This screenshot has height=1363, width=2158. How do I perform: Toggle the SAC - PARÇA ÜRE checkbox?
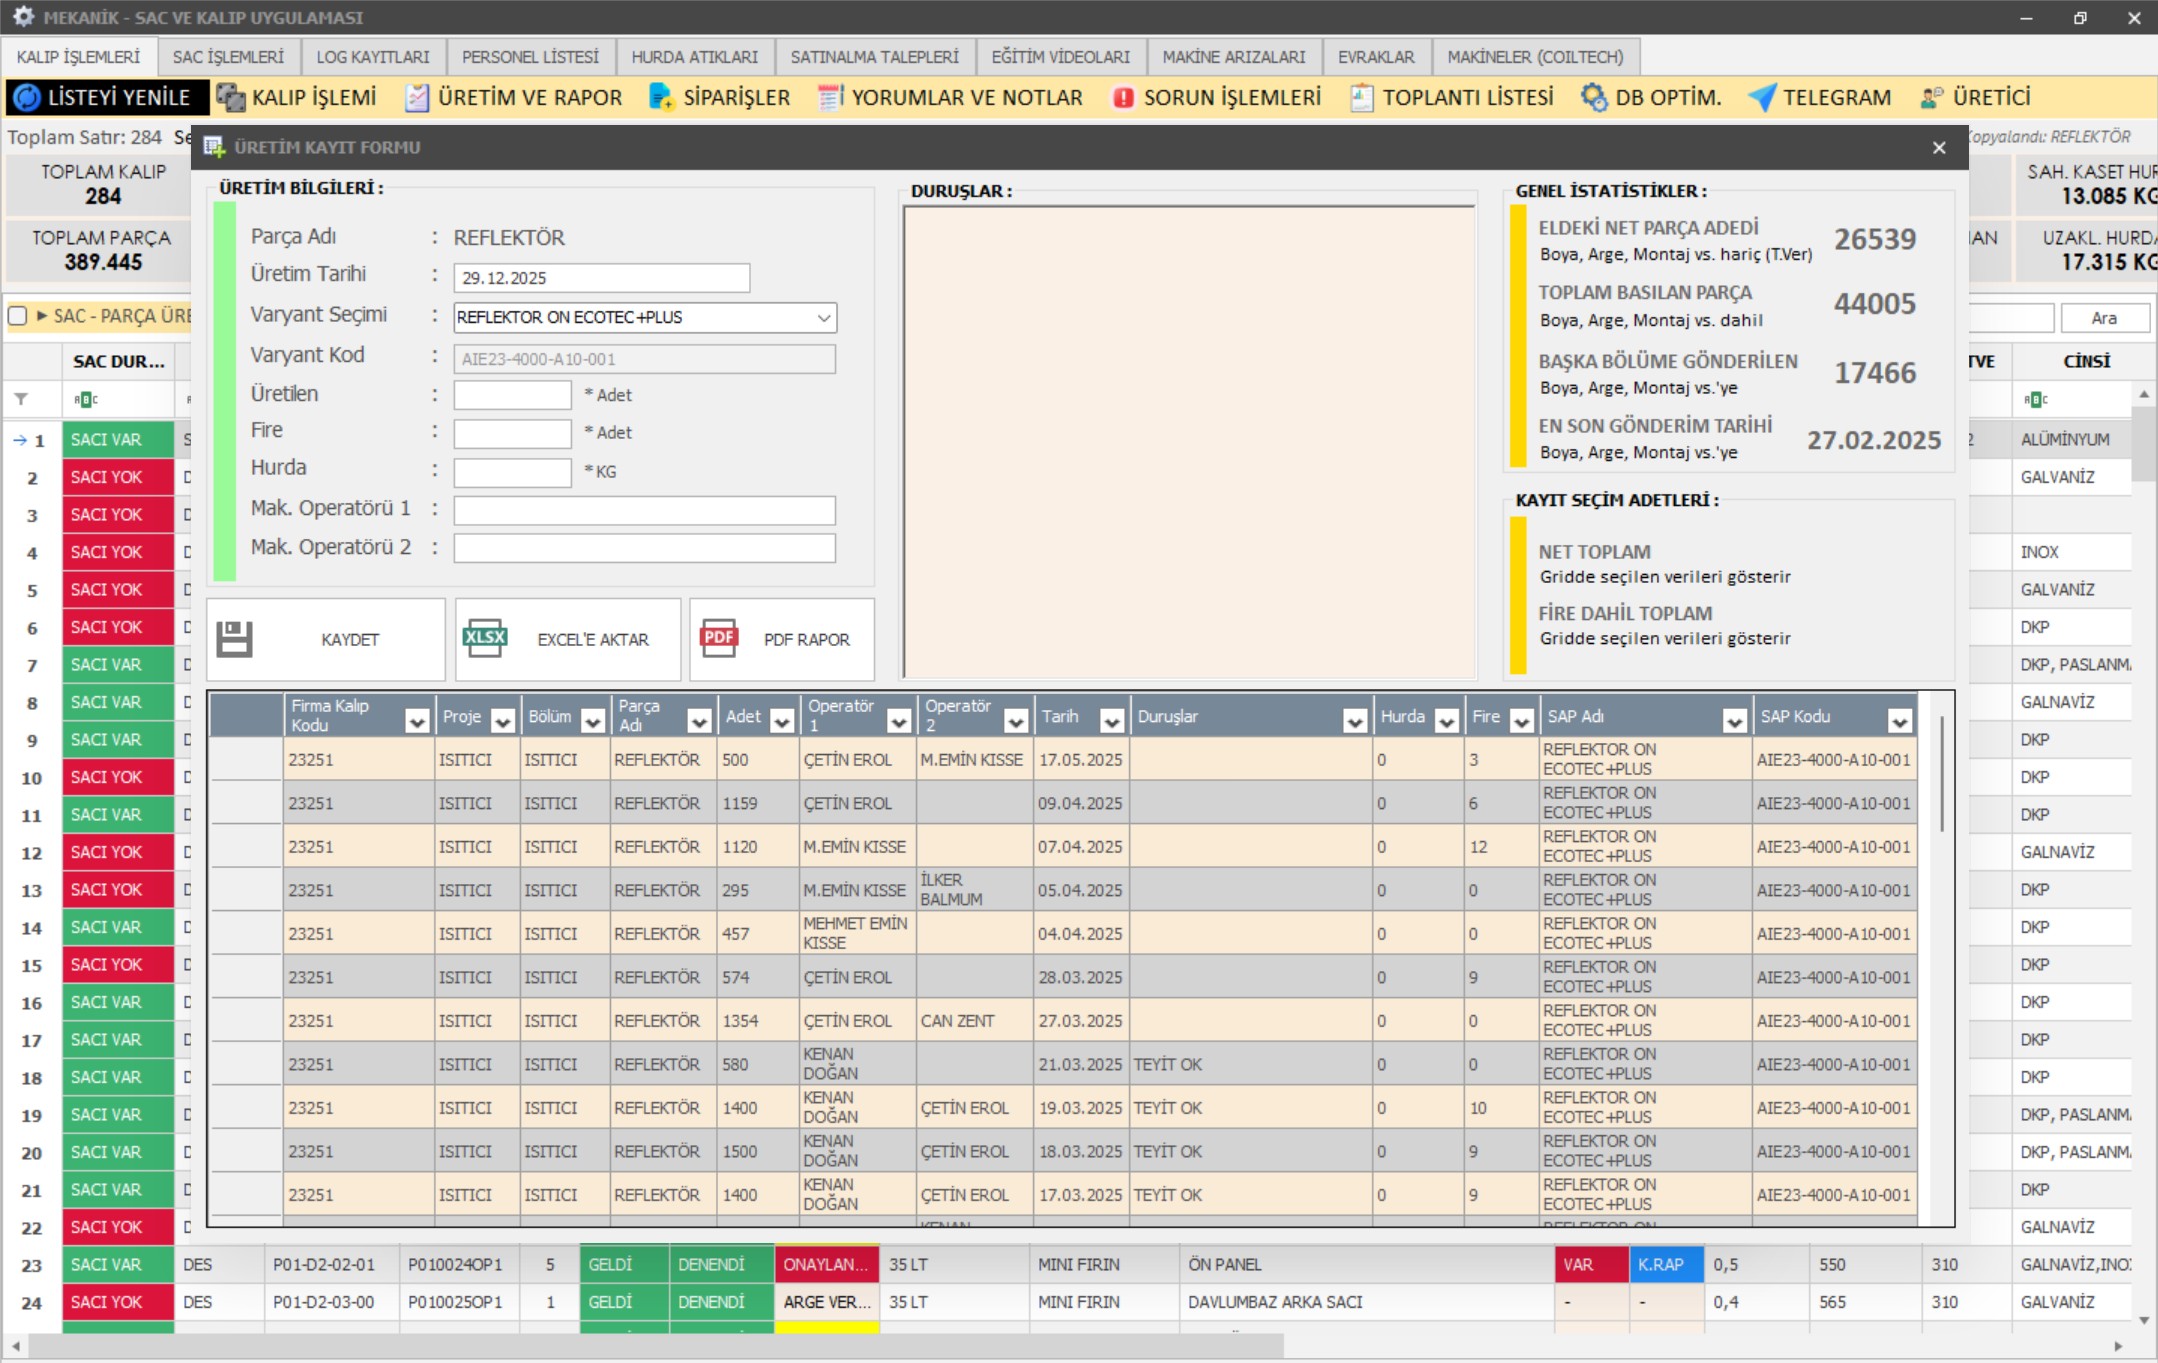click(18, 316)
